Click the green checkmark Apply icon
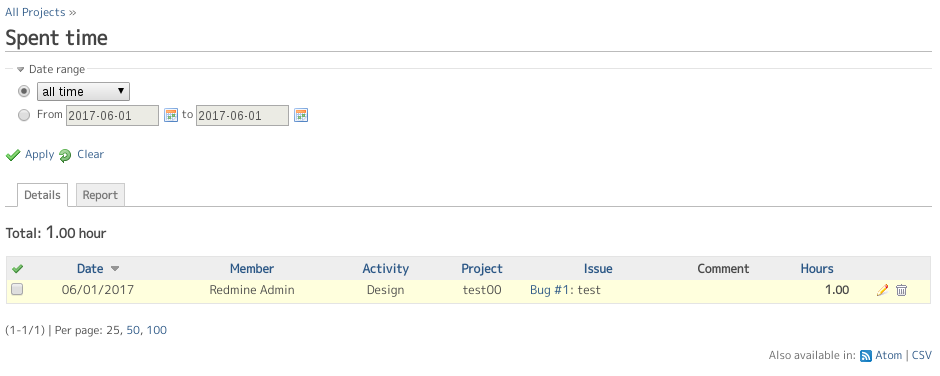Image resolution: width=940 pixels, height=376 pixels. click(13, 155)
